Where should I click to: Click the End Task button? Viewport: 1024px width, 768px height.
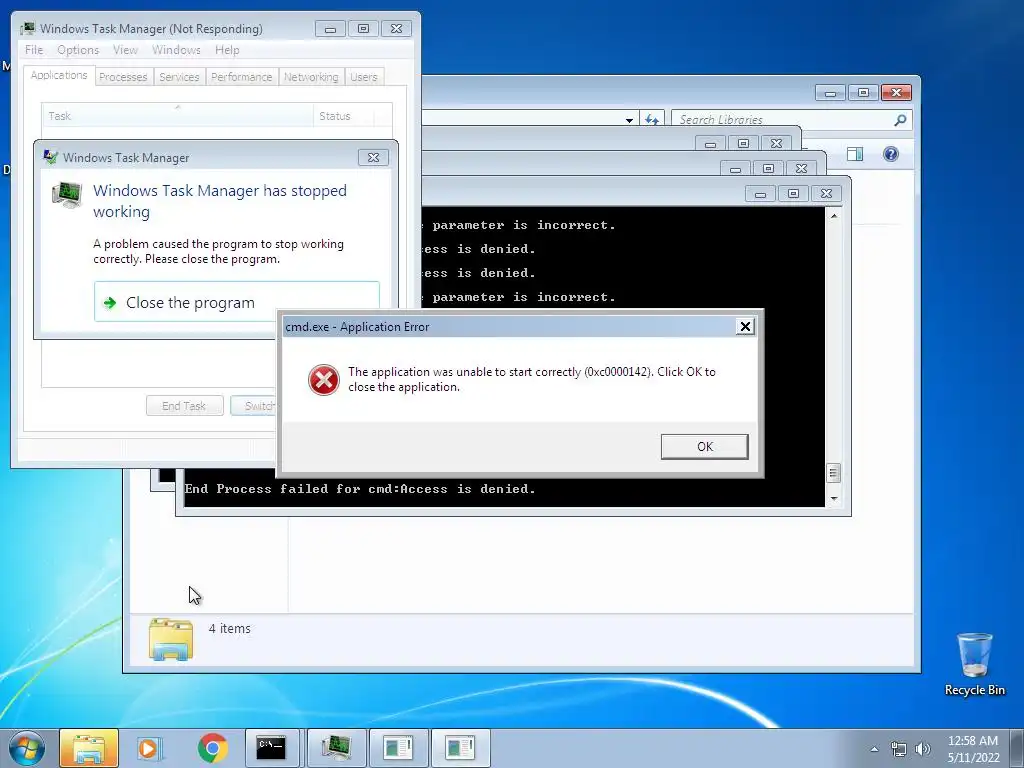(x=184, y=406)
